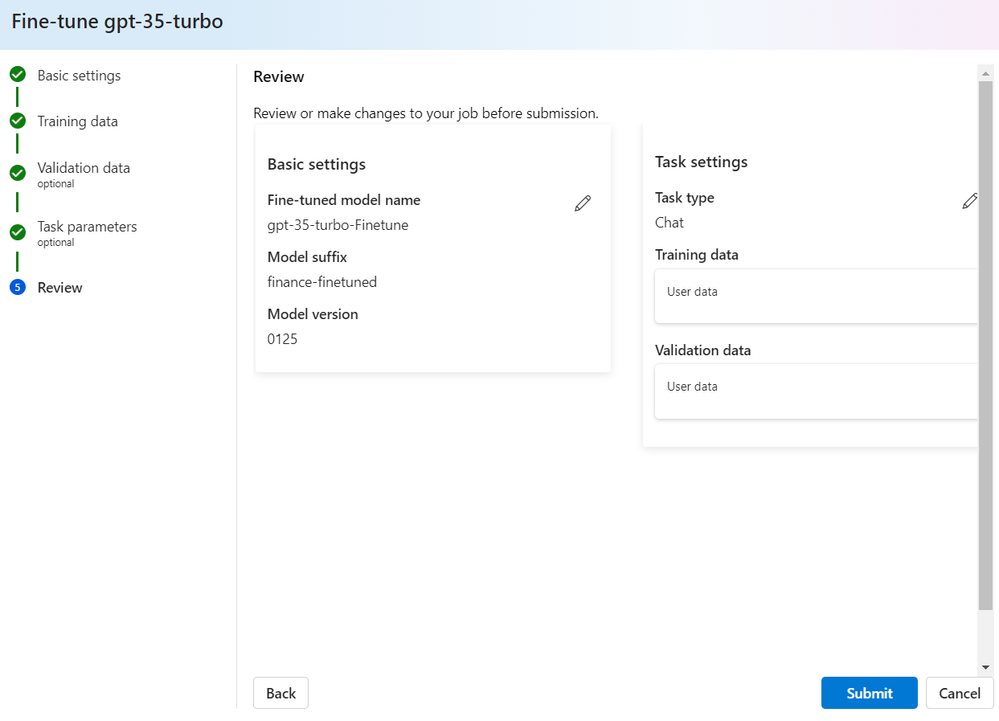Click the model version value 0125
This screenshot has height=721, width=999.
(282, 339)
